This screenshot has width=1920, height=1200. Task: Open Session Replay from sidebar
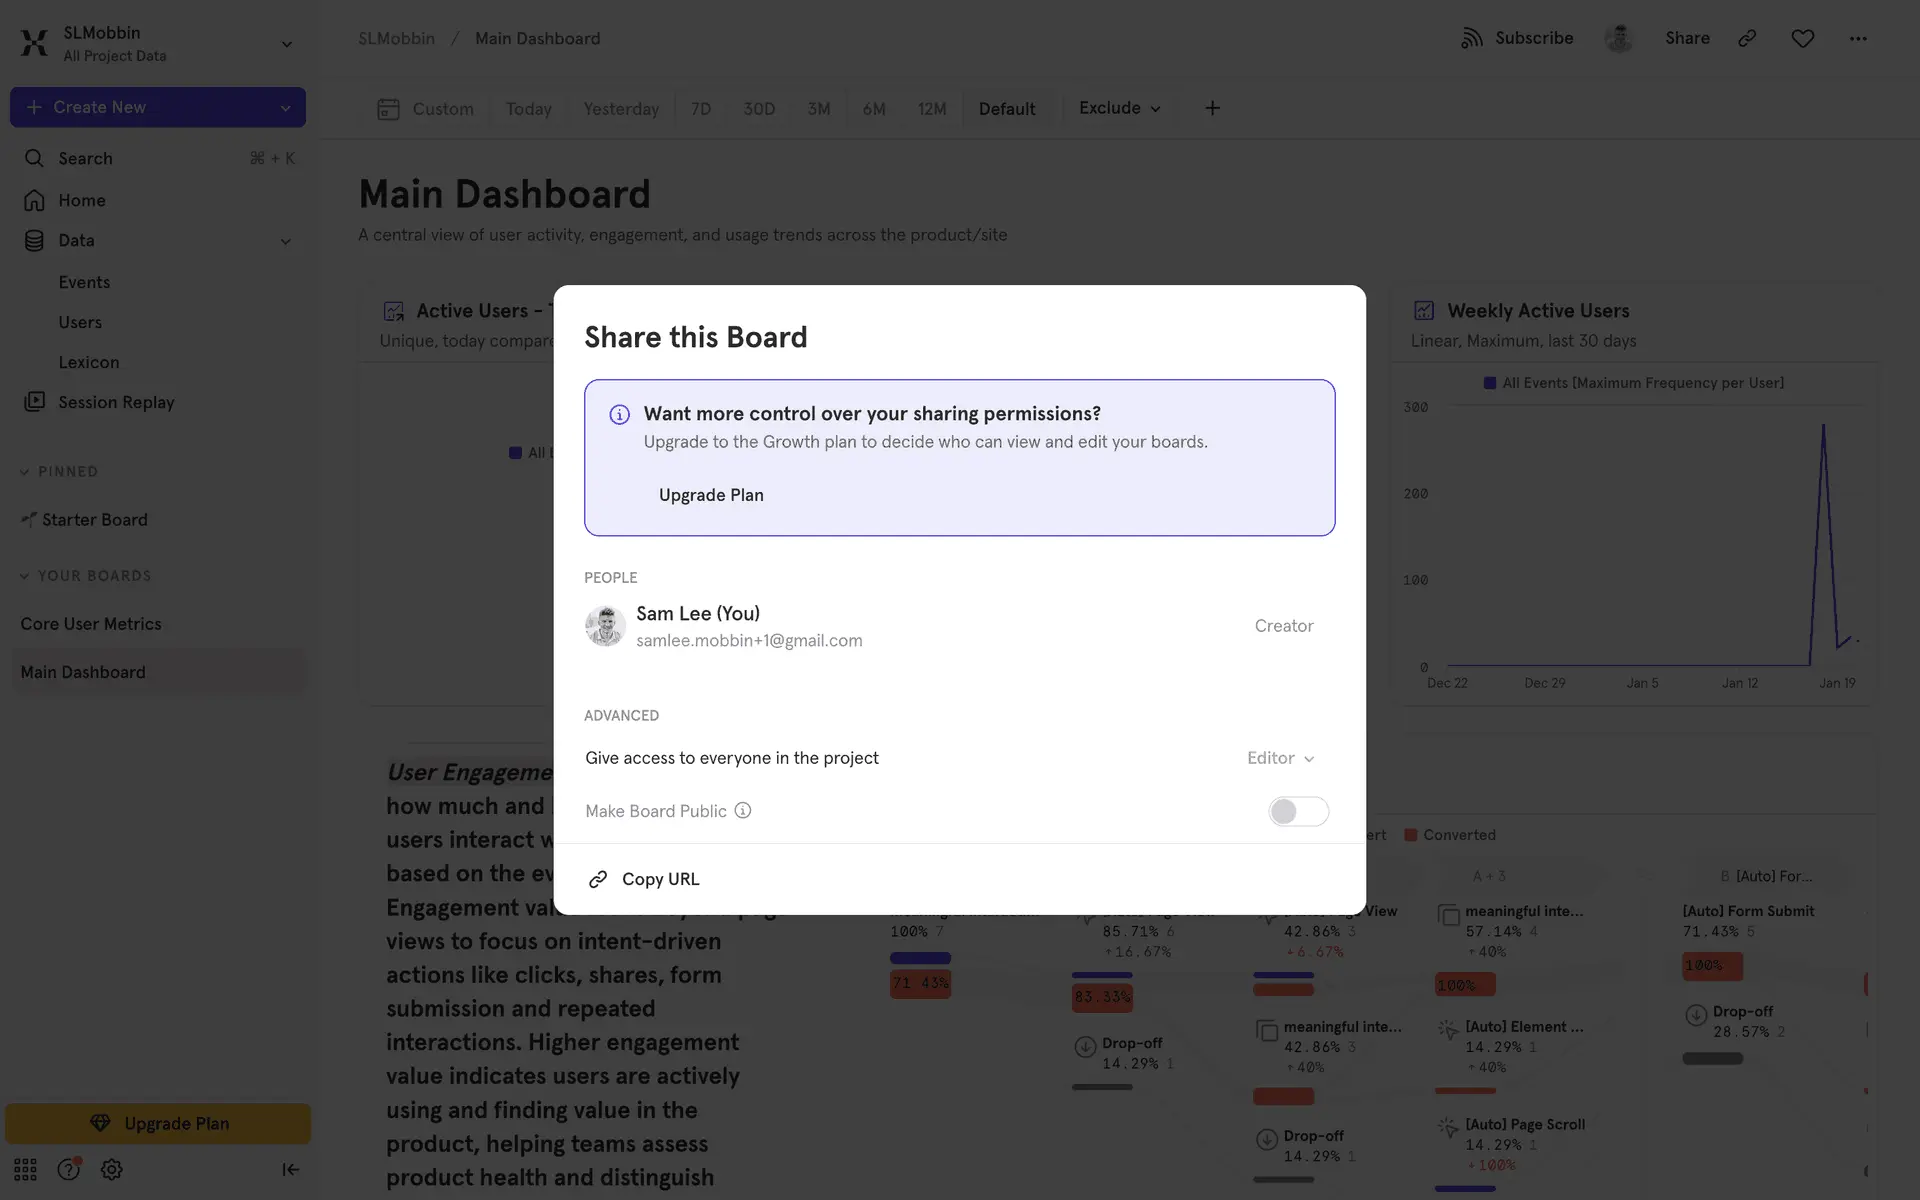click(x=116, y=402)
